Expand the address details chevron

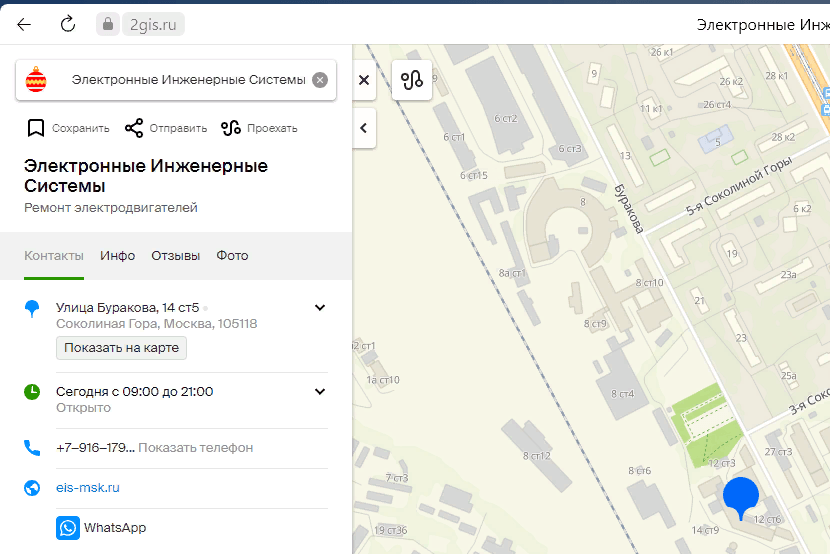[x=320, y=307]
